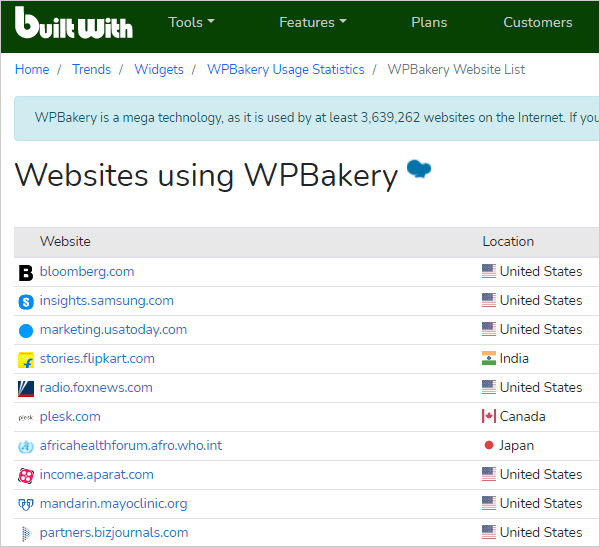Open mandarin.mayoclinic.org link
600x547 pixels.
pyautogui.click(x=113, y=503)
